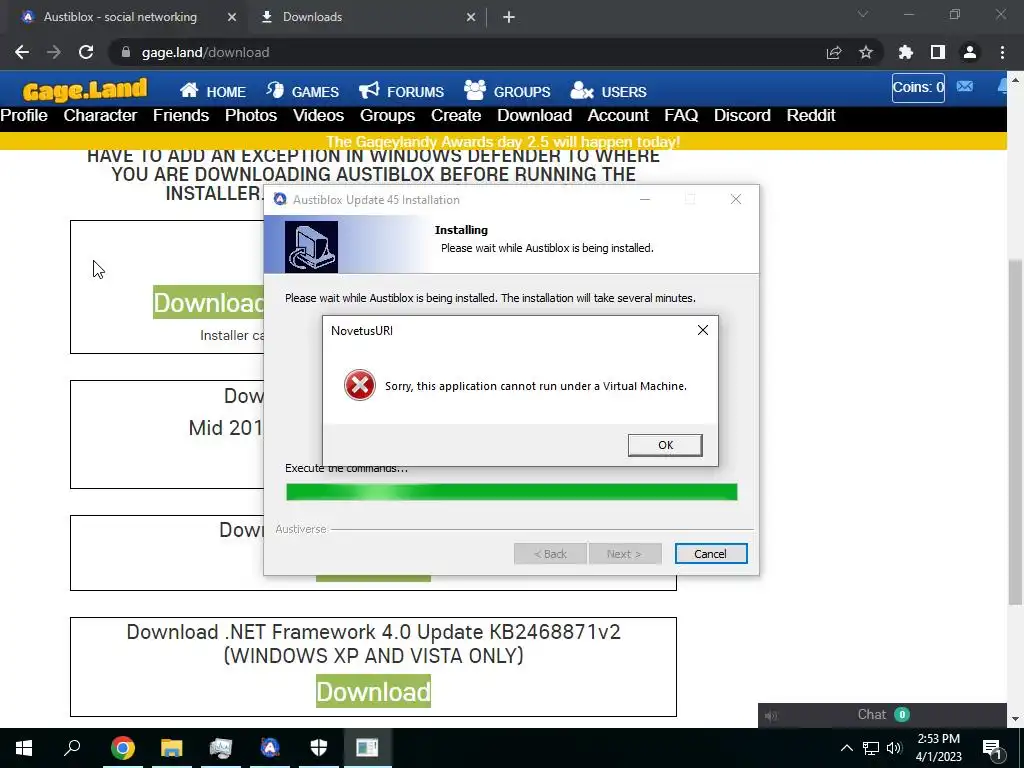
Task: Open the Reddit link
Action: 810,116
